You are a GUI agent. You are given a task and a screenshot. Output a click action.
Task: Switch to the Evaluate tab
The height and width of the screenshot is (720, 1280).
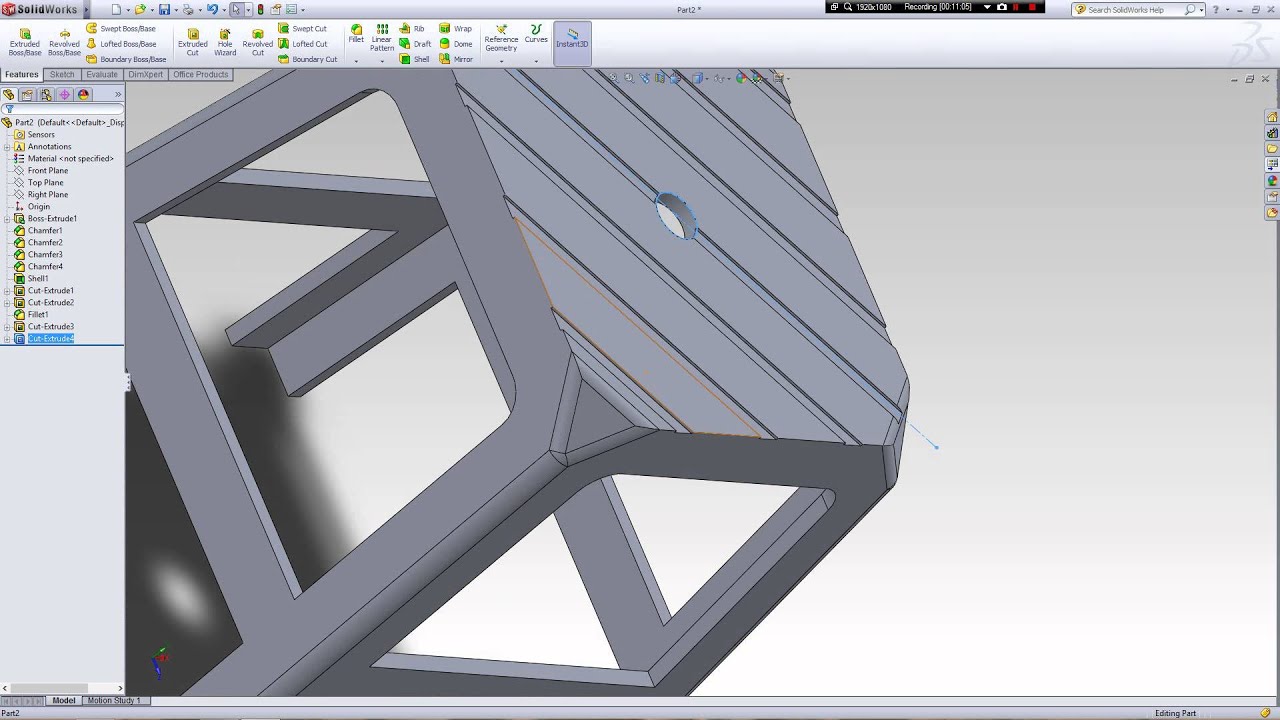[102, 75]
